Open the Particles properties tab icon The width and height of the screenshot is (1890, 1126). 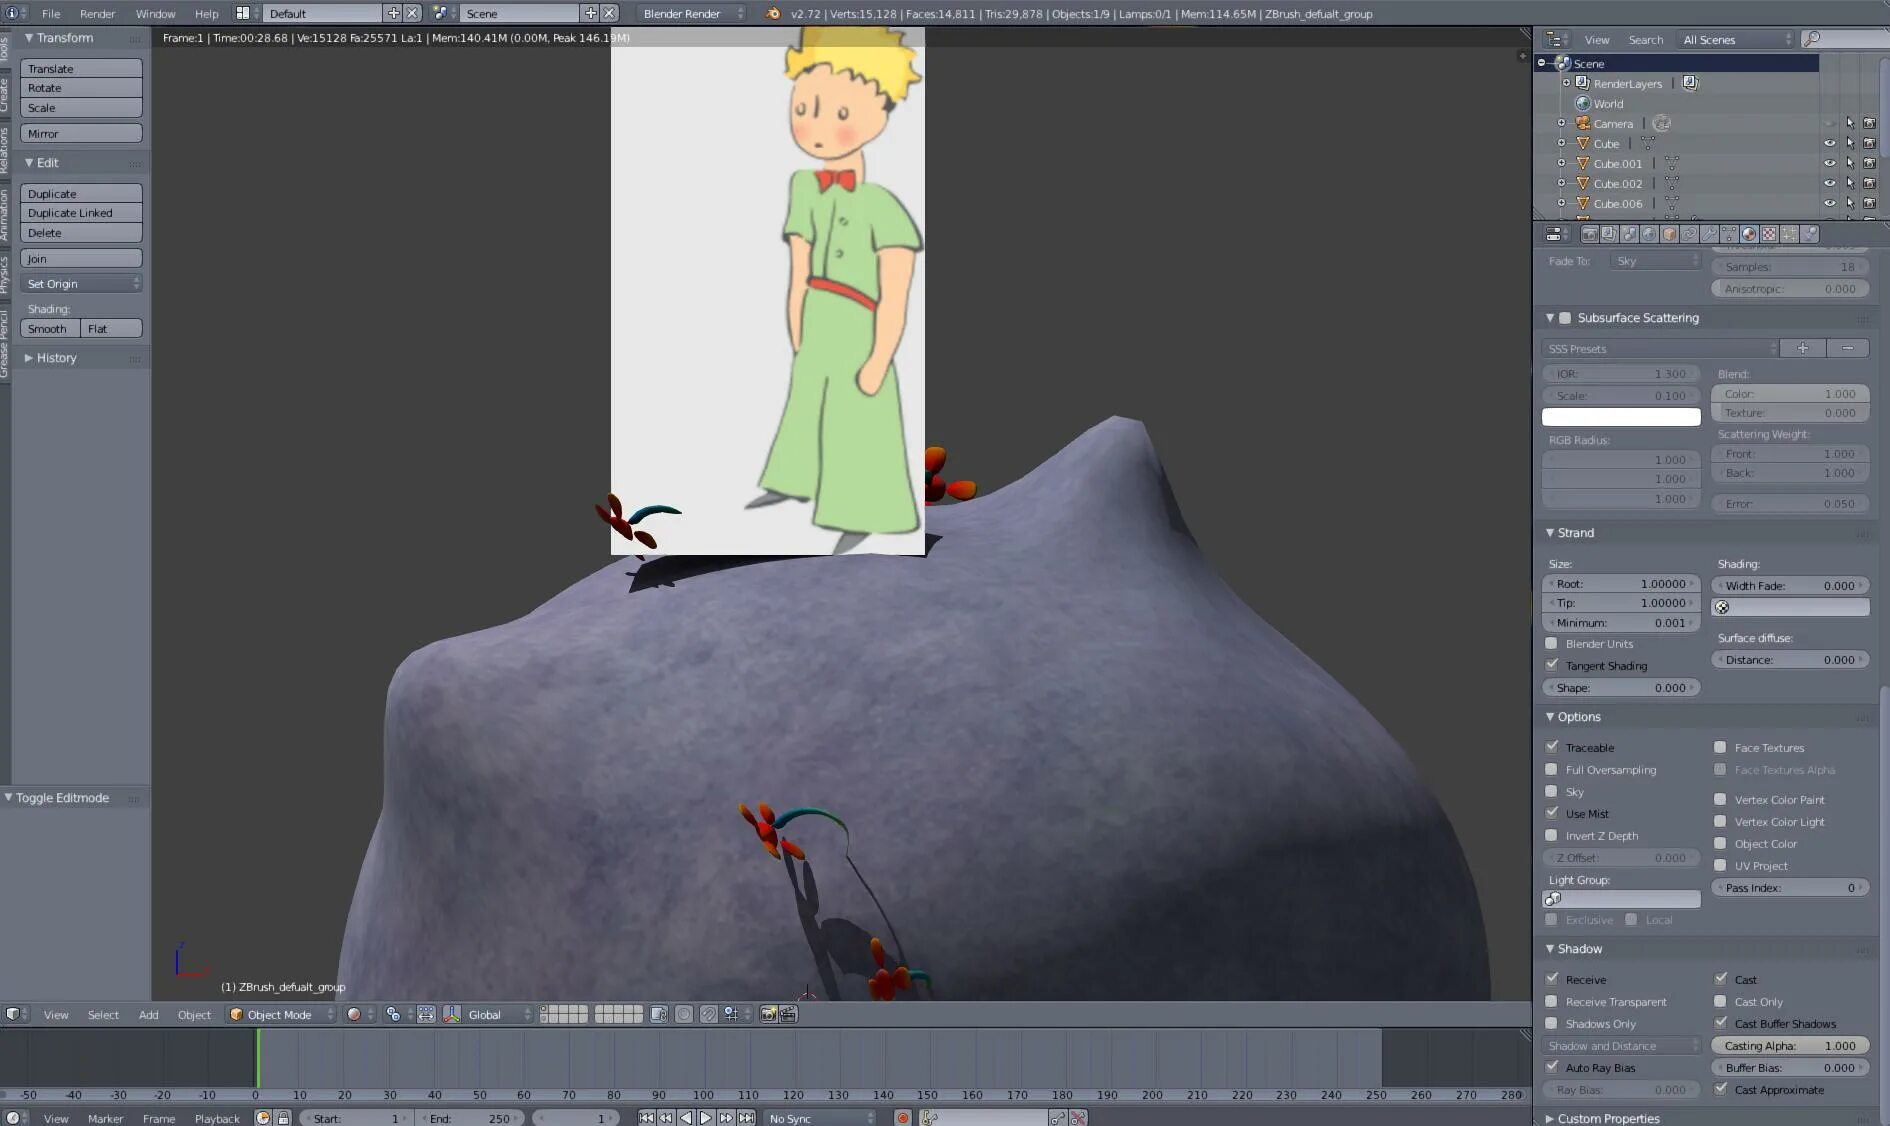pyautogui.click(x=1789, y=234)
